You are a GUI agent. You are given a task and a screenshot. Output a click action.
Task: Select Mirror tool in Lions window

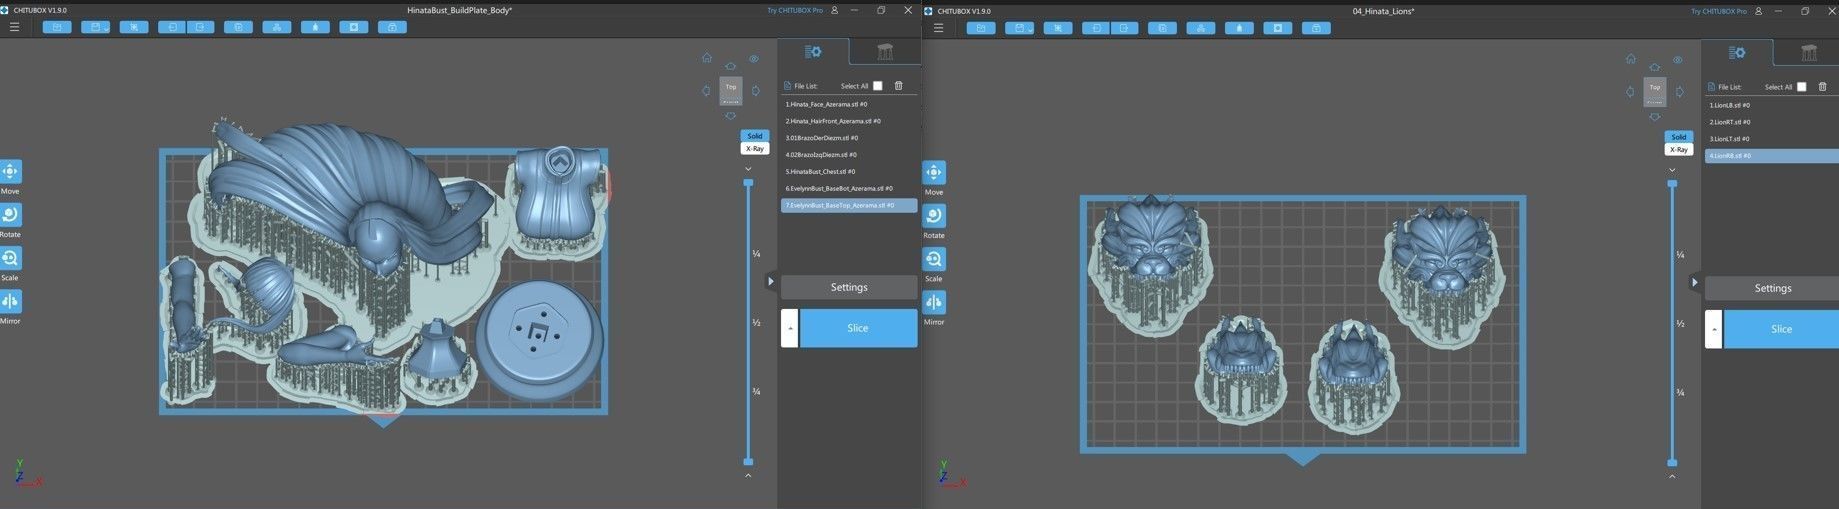pyautogui.click(x=934, y=302)
